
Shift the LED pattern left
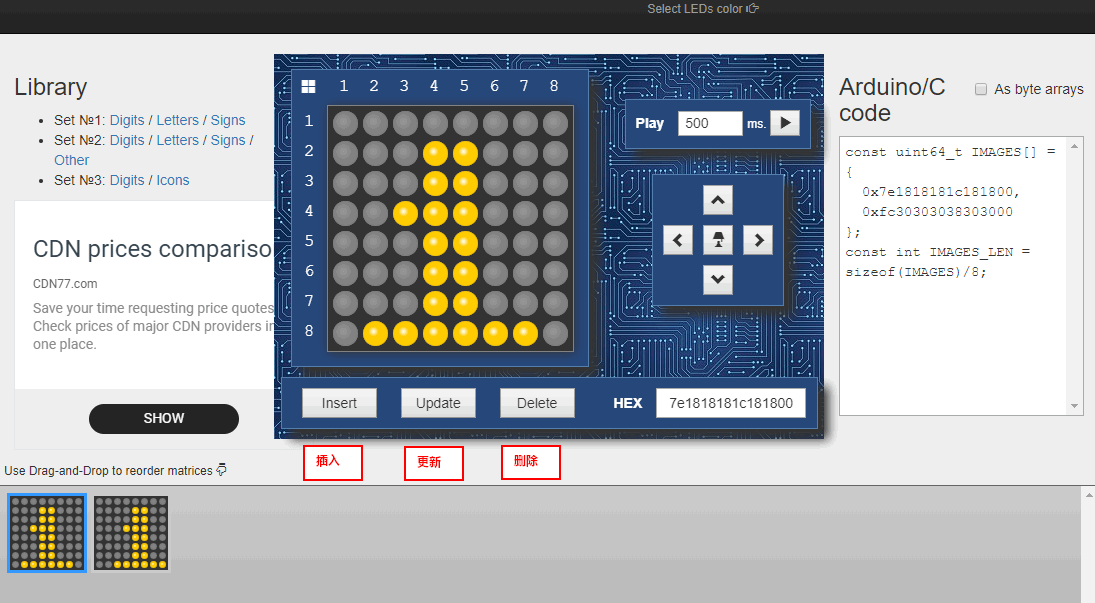pyautogui.click(x=677, y=239)
